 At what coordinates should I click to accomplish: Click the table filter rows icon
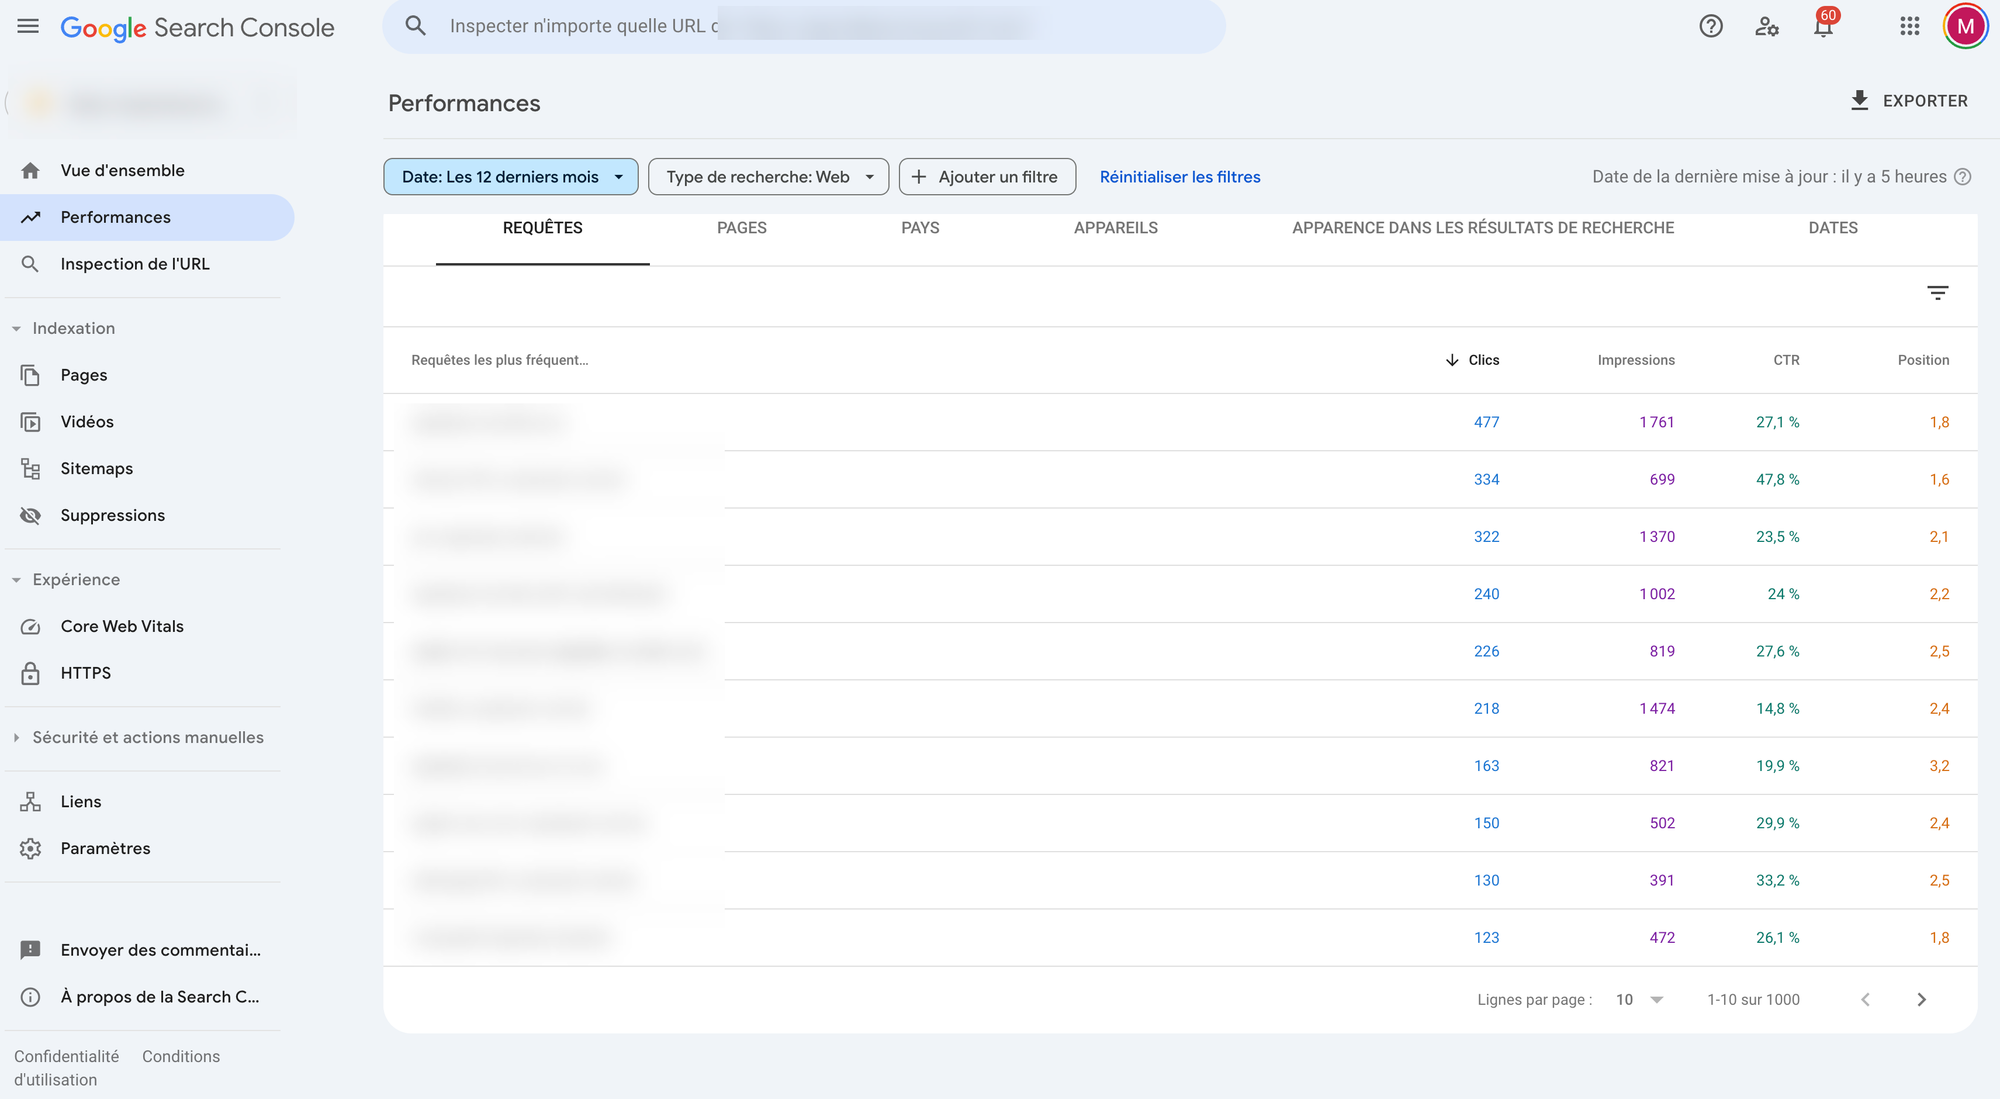pyautogui.click(x=1937, y=293)
